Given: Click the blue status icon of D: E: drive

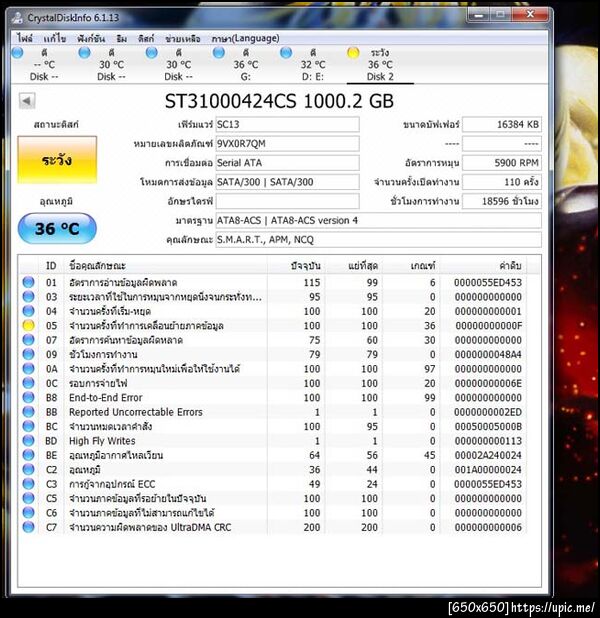Looking at the screenshot, I should (x=286, y=52).
